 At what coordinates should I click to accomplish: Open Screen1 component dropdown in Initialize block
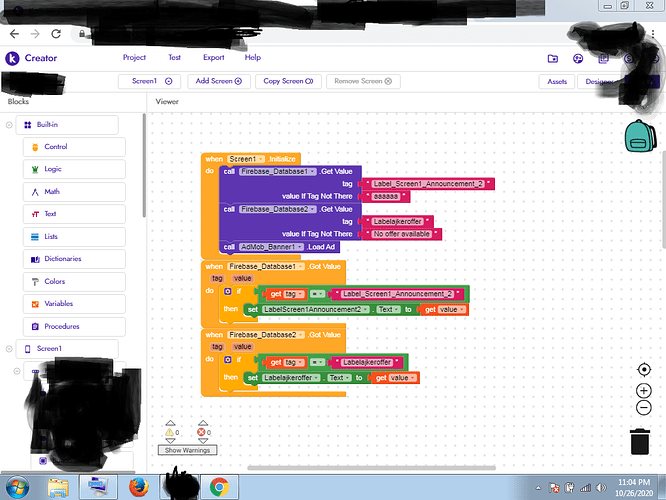(247, 159)
